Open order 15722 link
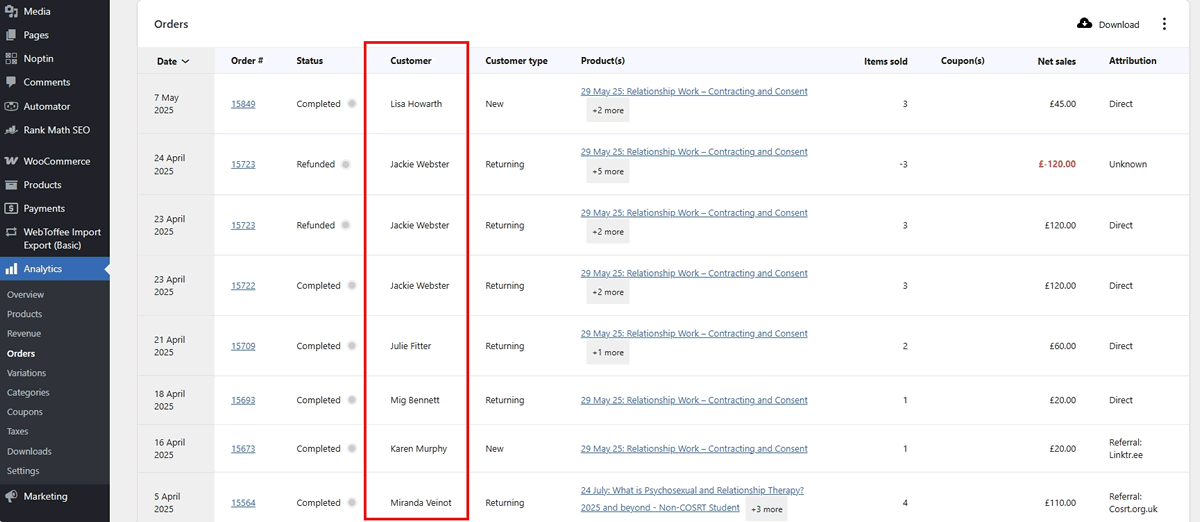 coord(243,286)
